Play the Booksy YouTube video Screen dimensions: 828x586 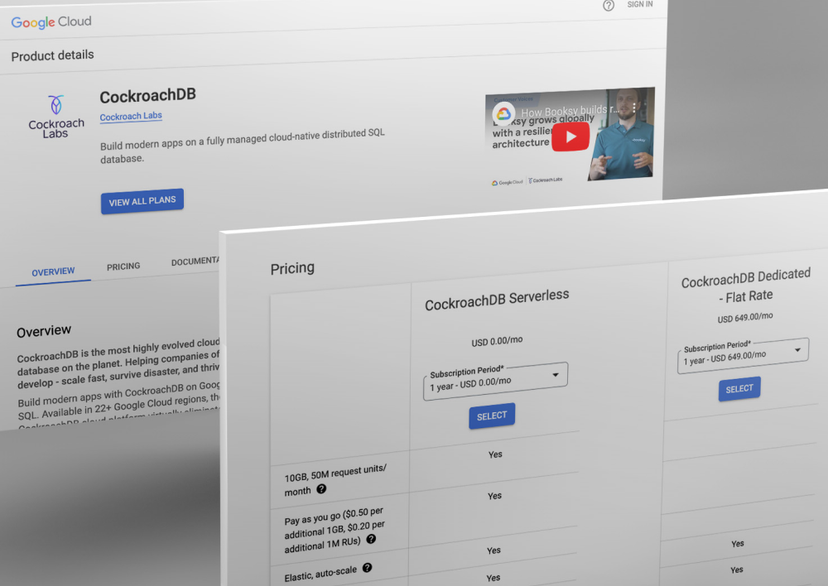click(570, 137)
